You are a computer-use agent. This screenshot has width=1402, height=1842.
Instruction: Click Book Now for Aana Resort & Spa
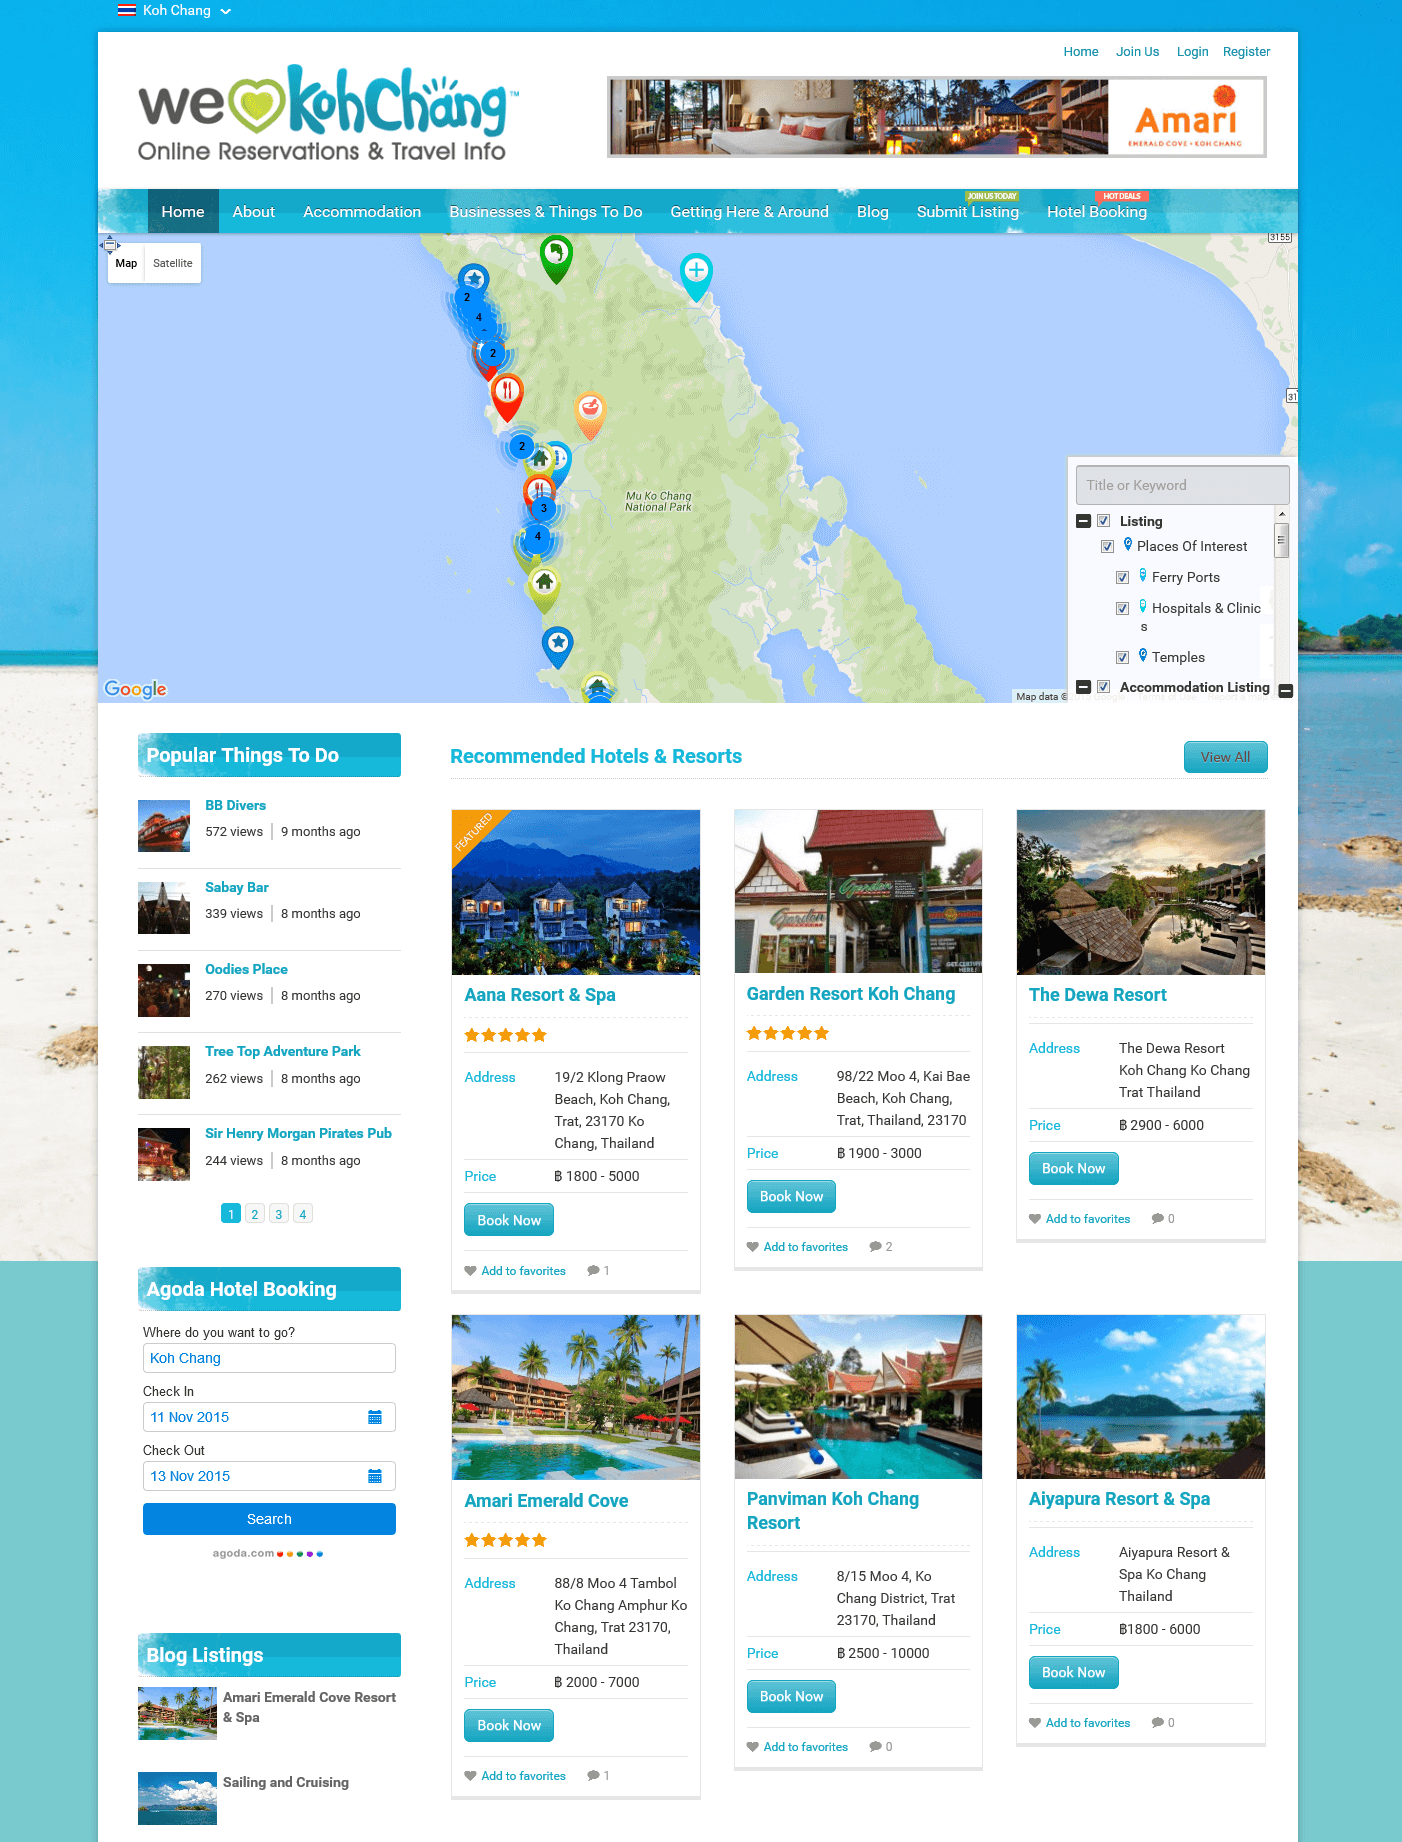click(509, 1220)
